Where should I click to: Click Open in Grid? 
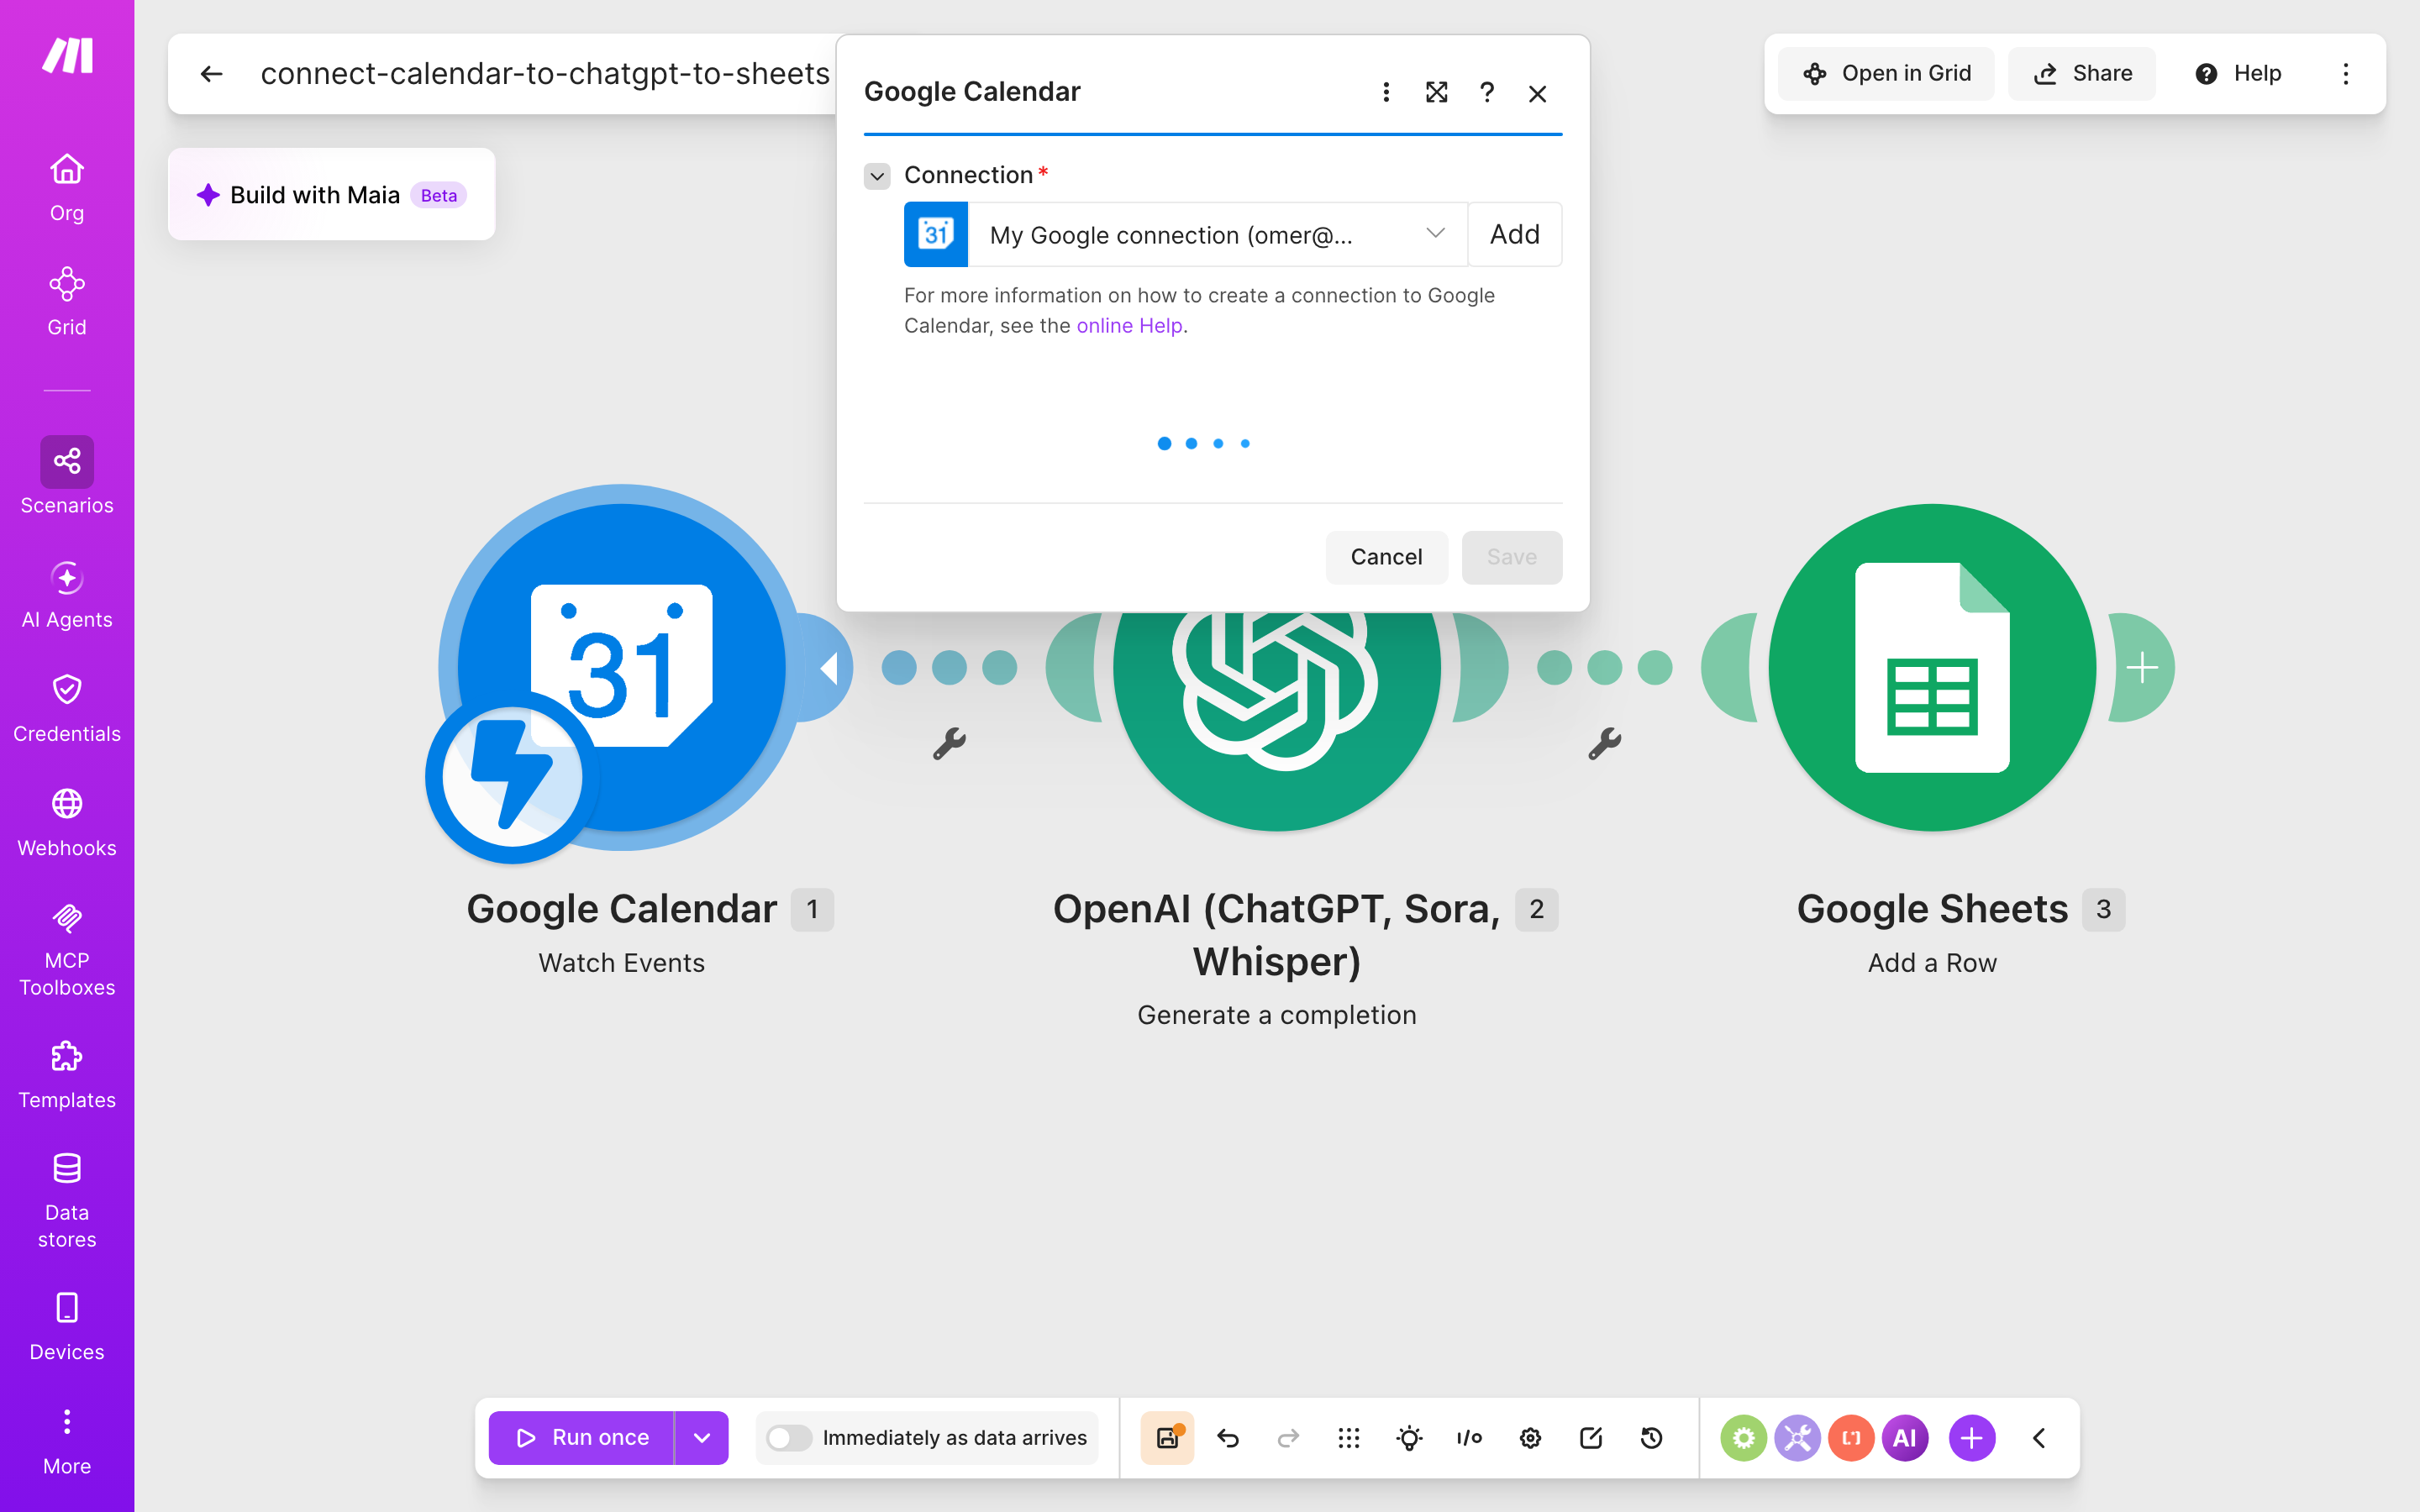(1887, 74)
